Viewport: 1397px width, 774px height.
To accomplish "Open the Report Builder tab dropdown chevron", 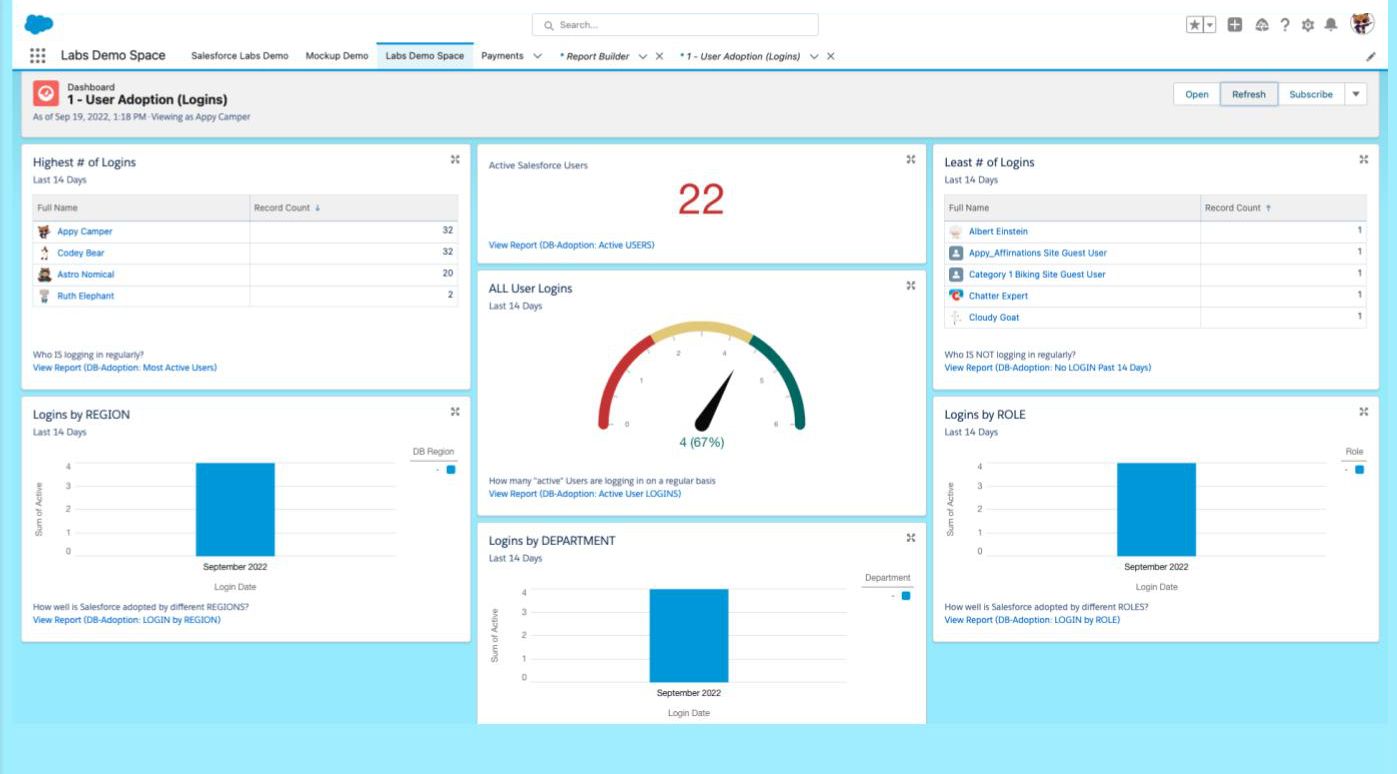I will click(643, 56).
